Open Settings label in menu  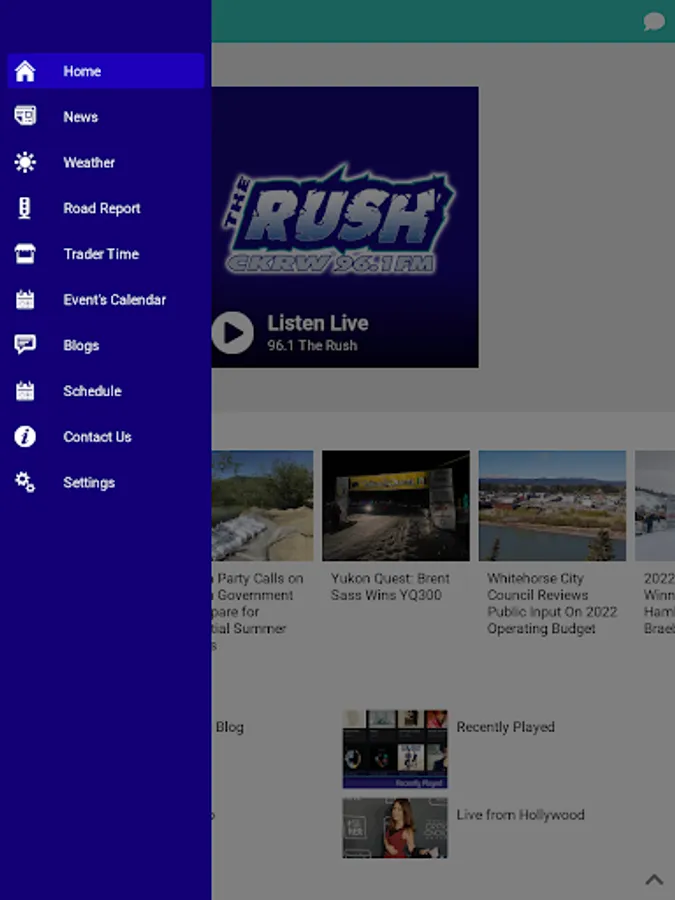coord(89,483)
